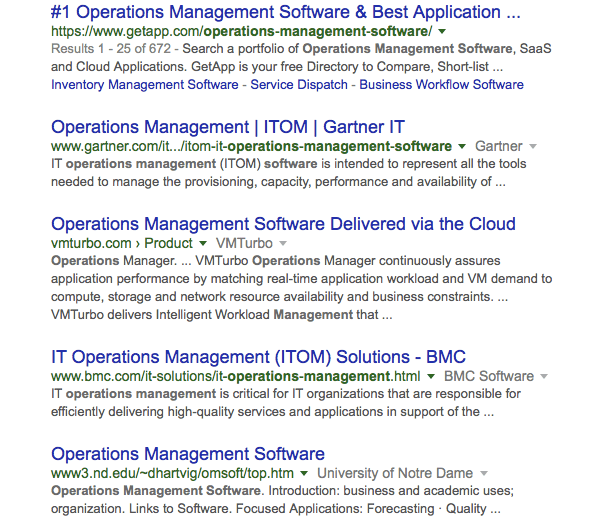Image resolution: width=590 pixels, height=525 pixels.
Task: Expand green arrow after bmc.com URL
Action: 431,376
